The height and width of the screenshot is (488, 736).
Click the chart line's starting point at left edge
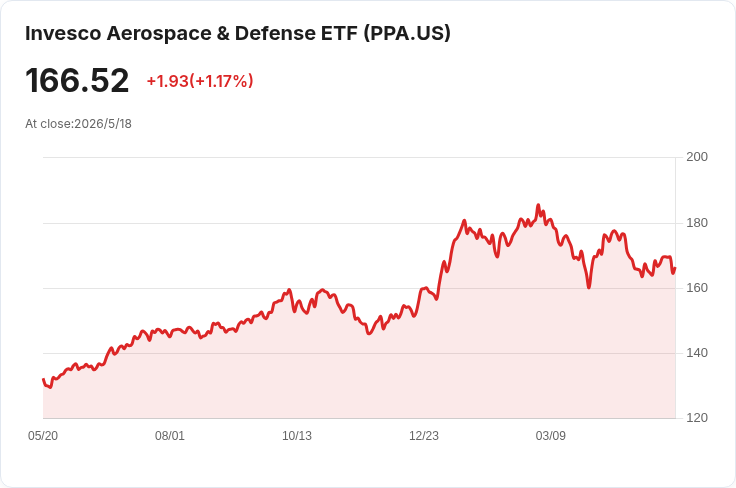tap(43, 379)
